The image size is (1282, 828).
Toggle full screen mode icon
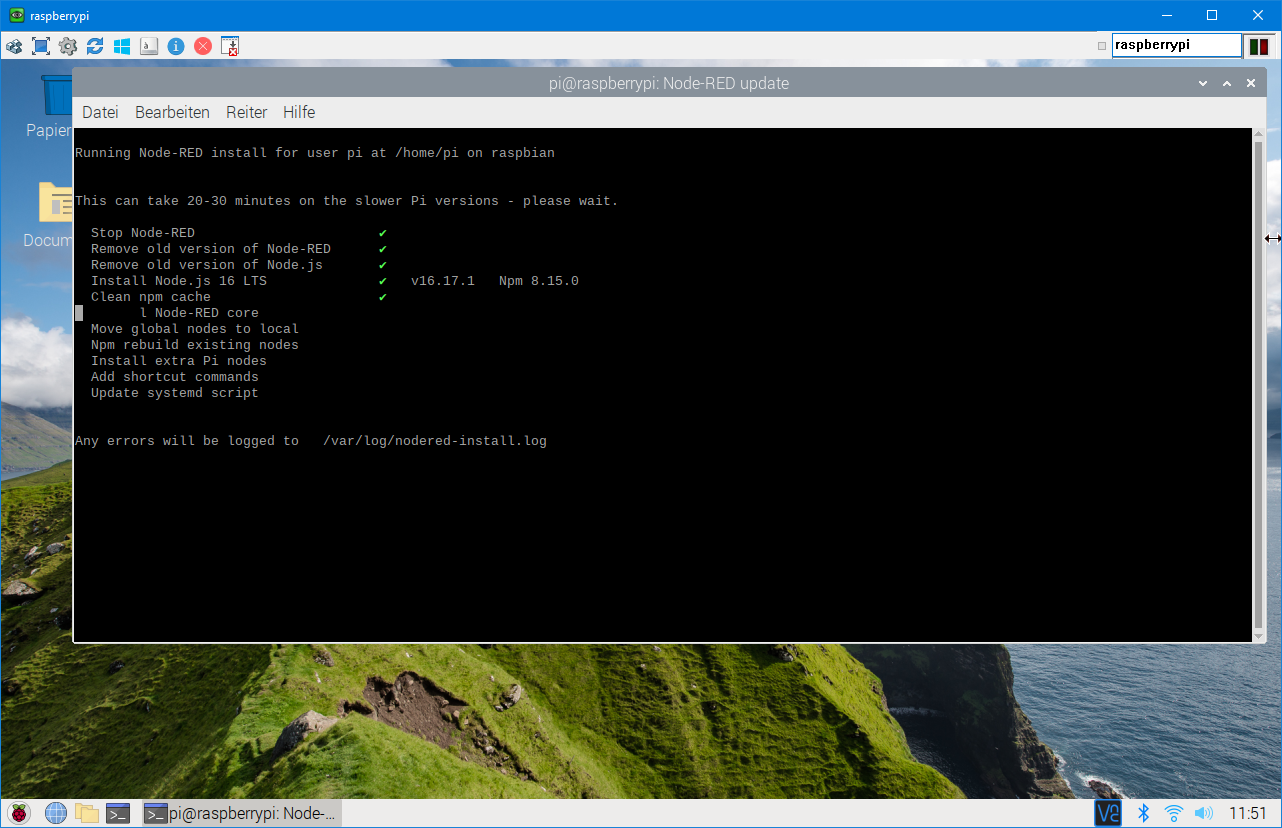pyautogui.click(x=41, y=46)
